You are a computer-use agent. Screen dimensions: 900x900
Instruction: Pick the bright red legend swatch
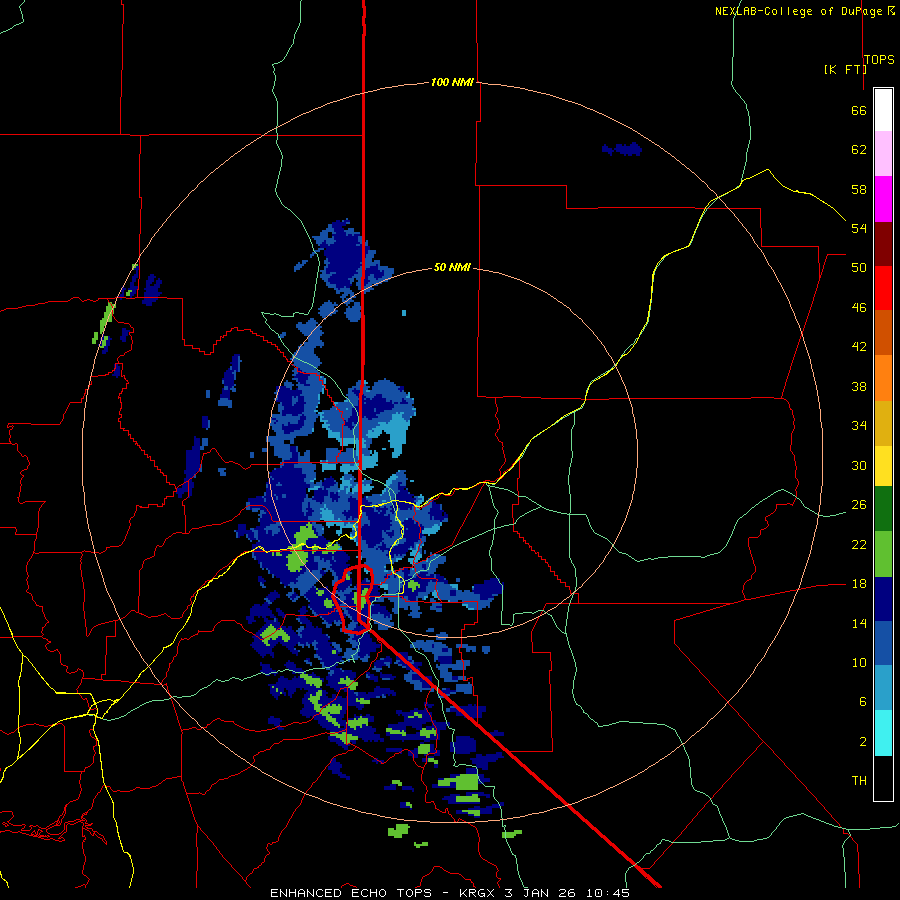pos(883,288)
